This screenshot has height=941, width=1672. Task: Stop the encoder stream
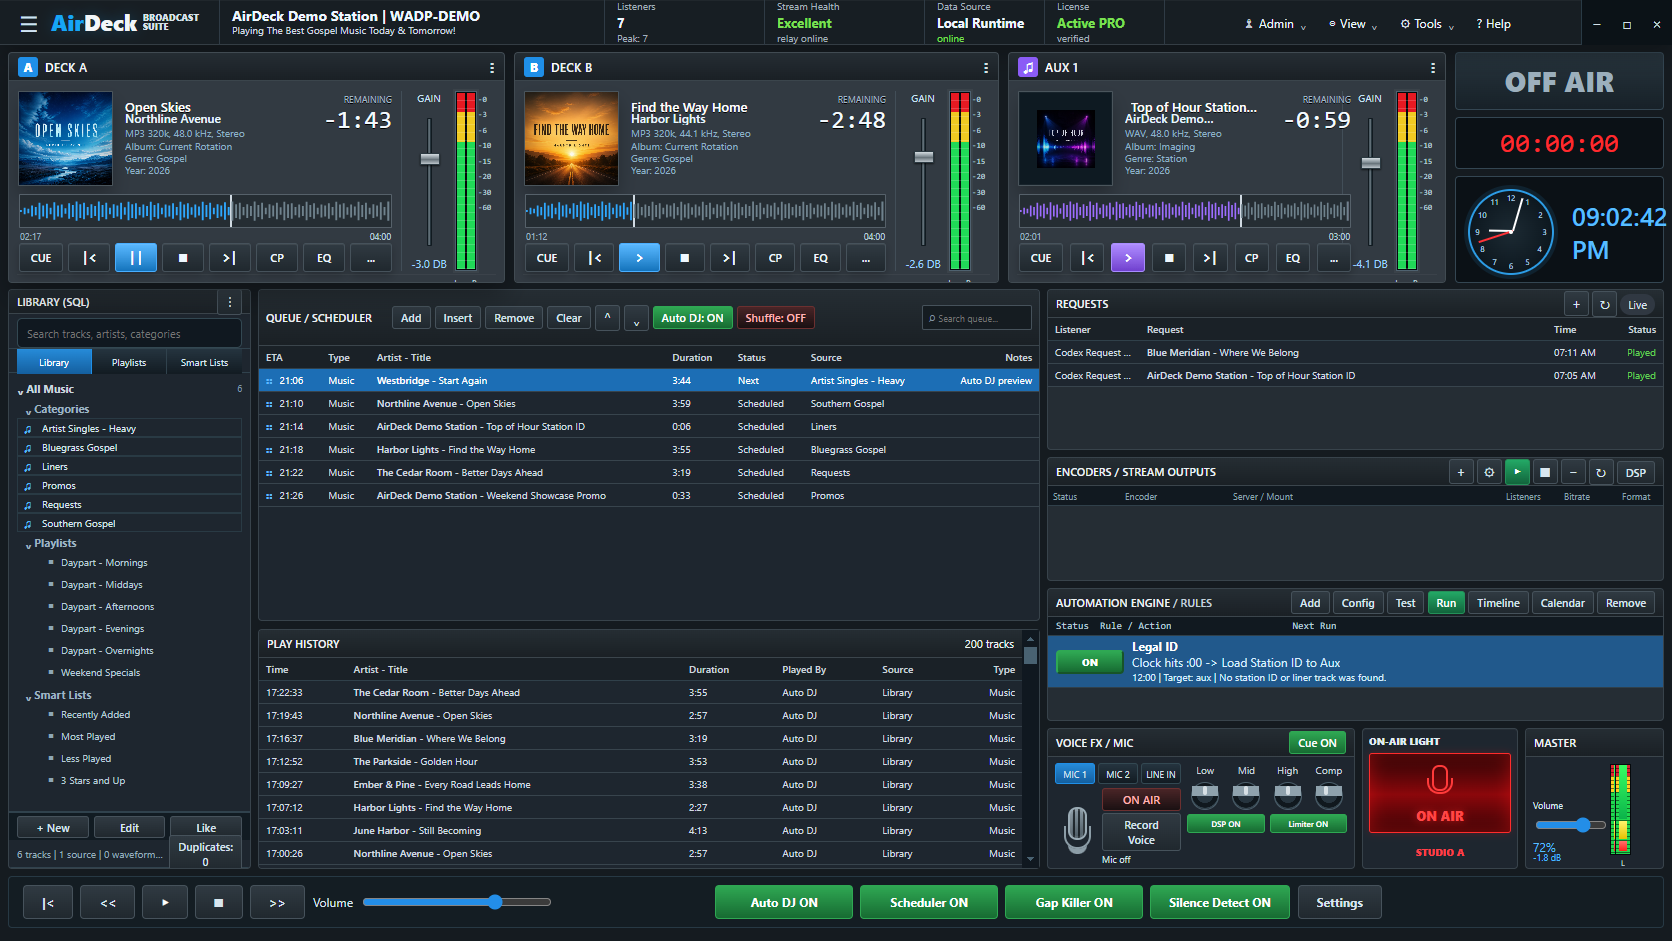click(x=1545, y=473)
